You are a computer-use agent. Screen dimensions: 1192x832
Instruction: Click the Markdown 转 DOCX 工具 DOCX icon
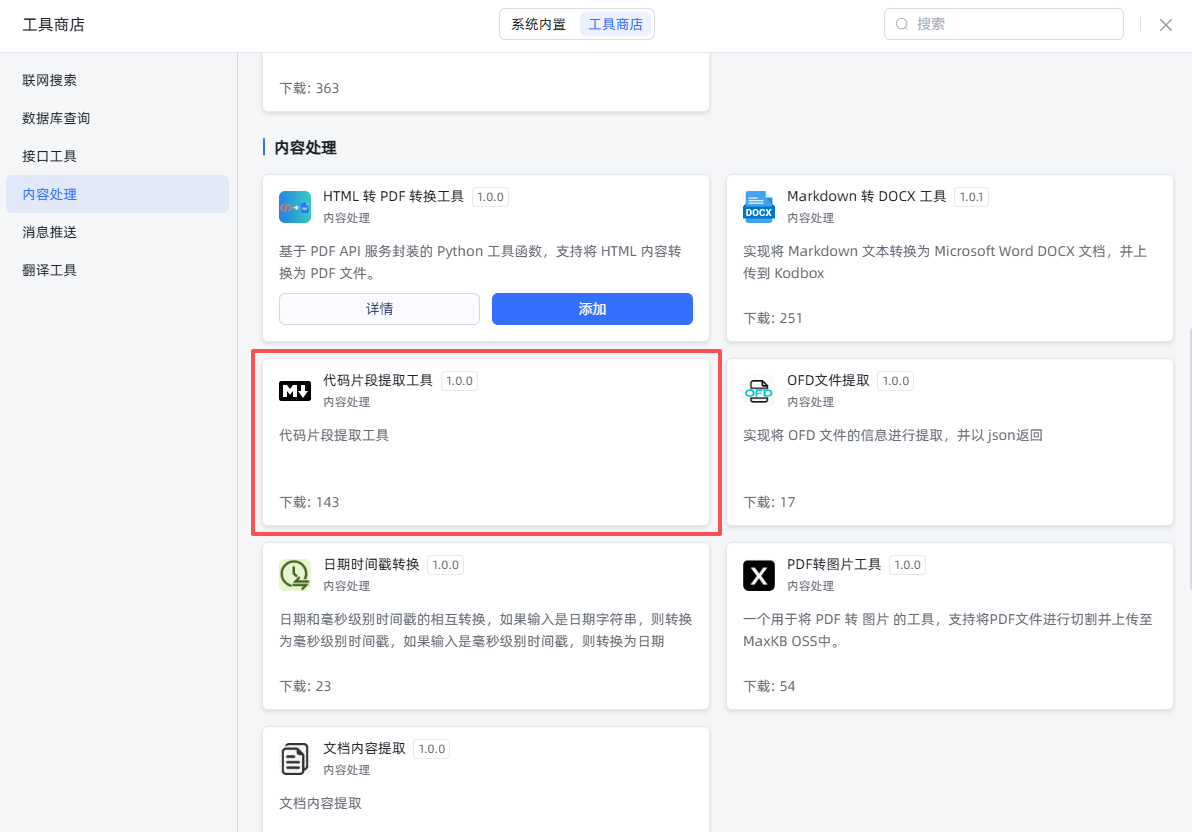coord(759,207)
